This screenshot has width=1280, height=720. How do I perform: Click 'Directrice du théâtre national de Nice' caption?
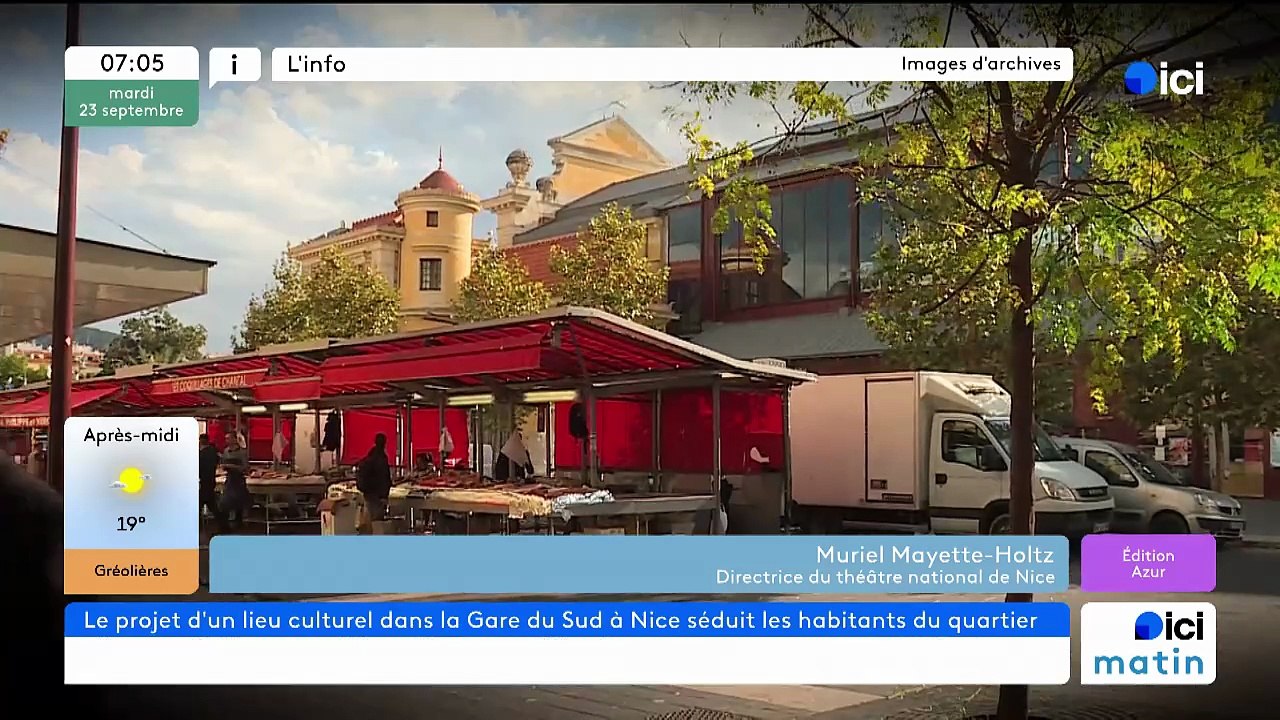[885, 577]
